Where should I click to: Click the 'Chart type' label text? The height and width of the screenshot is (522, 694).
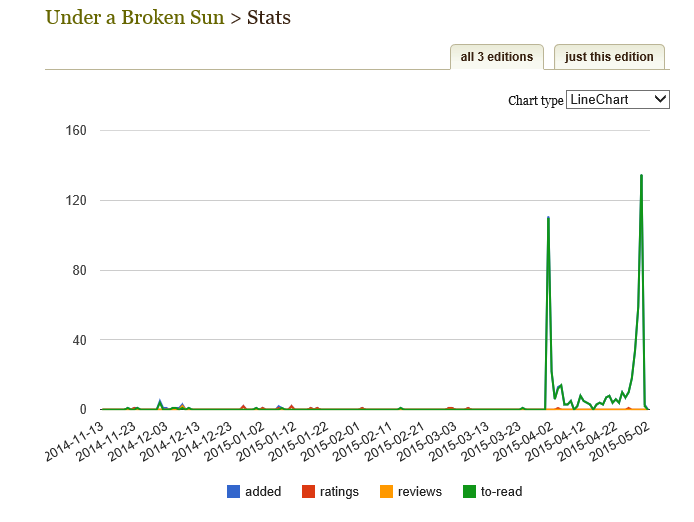coord(535,100)
